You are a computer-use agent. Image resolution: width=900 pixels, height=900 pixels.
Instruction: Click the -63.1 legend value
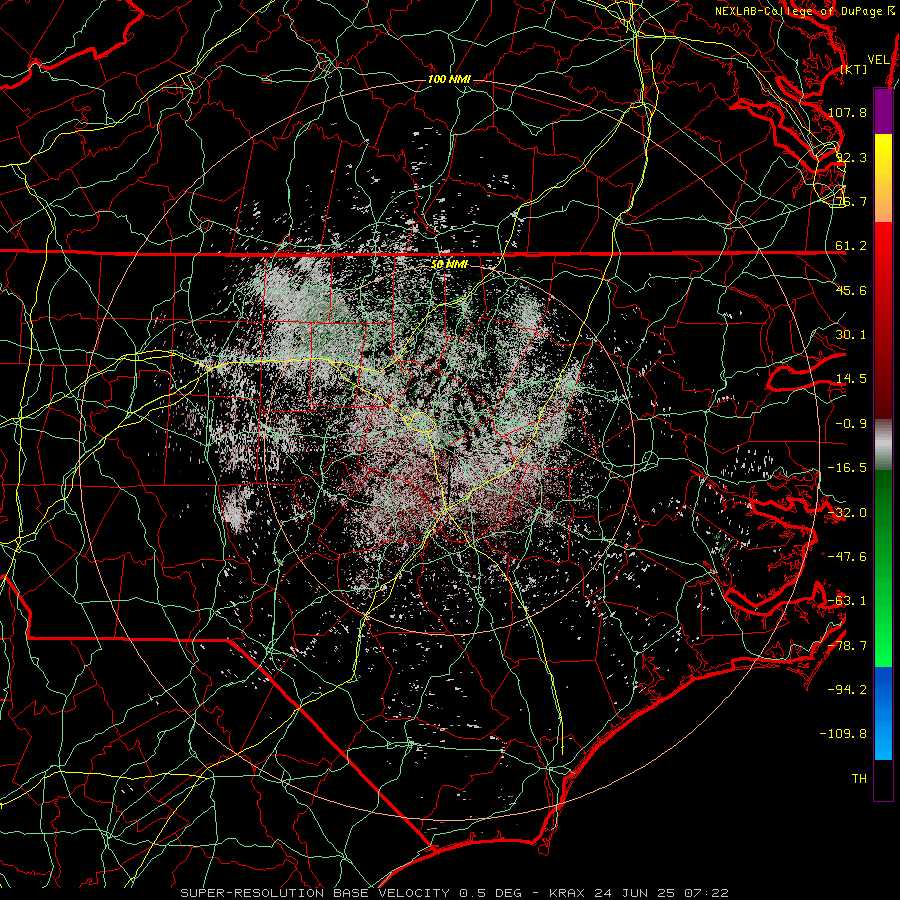pyautogui.click(x=847, y=601)
